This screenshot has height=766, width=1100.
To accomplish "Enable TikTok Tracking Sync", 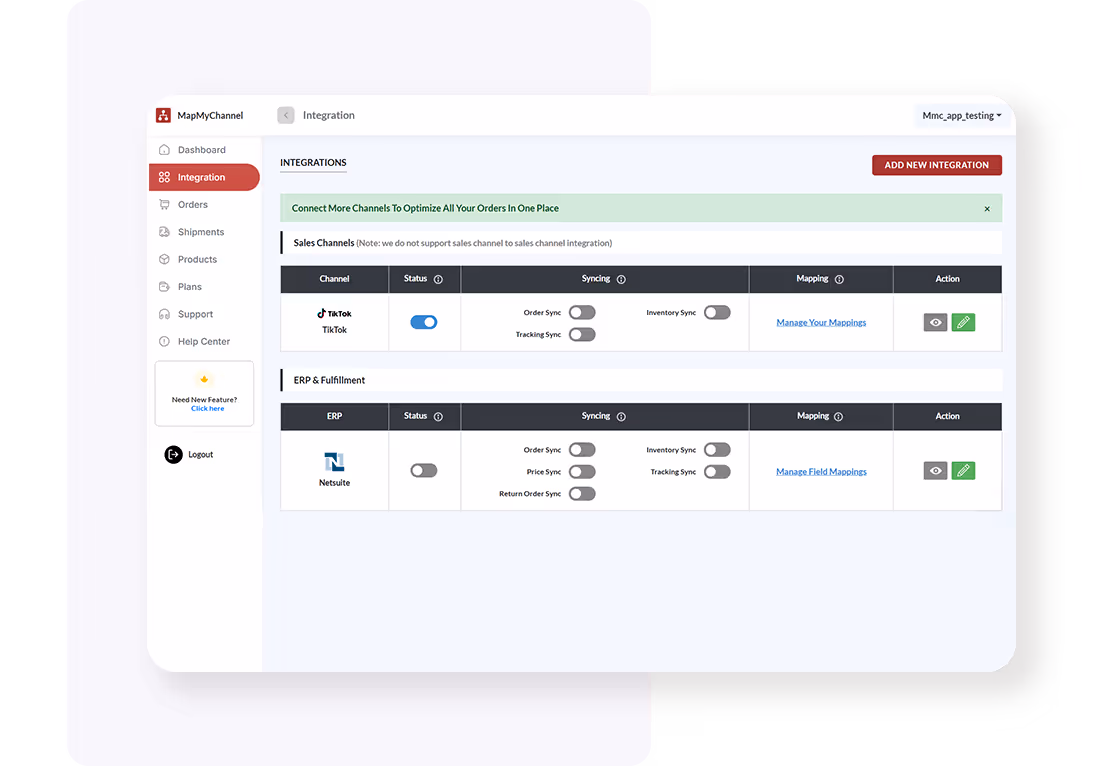I will (582, 334).
